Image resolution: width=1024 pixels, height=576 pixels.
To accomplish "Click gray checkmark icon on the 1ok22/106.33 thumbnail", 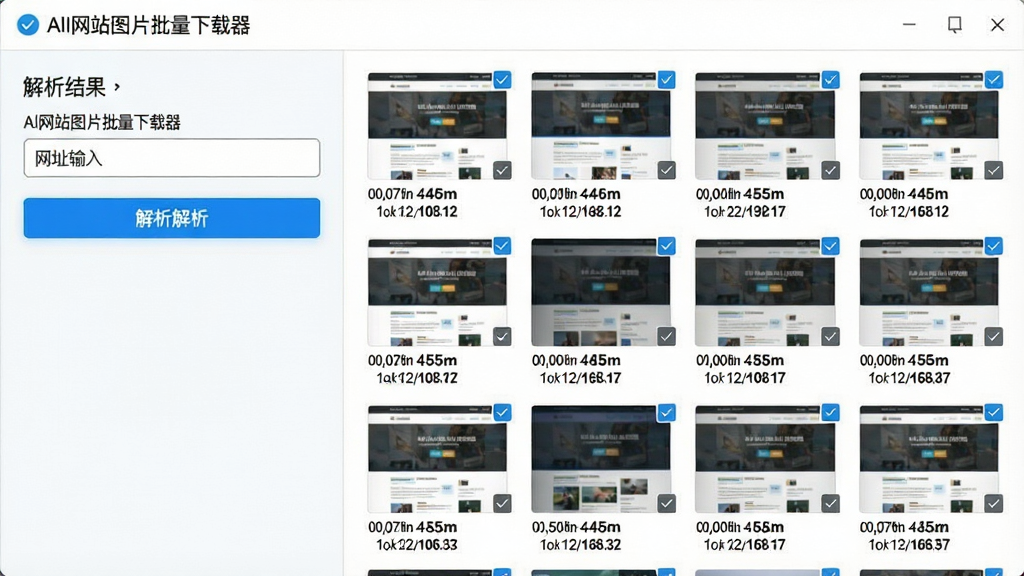I will point(502,504).
